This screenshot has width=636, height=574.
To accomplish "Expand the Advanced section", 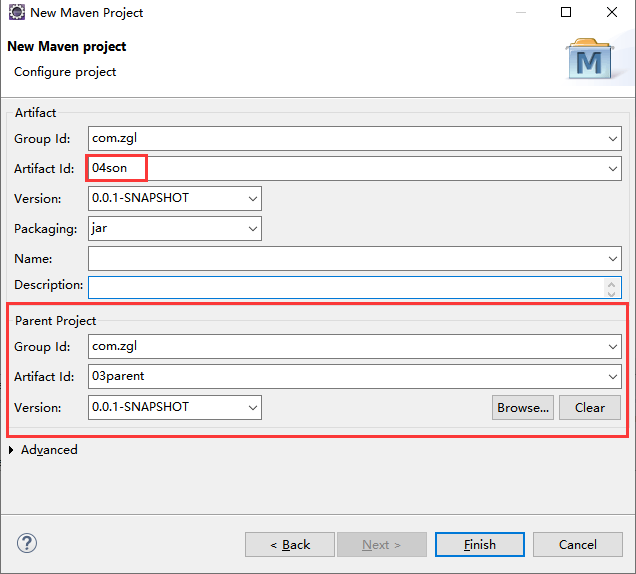I will pyautogui.click(x=11, y=450).
